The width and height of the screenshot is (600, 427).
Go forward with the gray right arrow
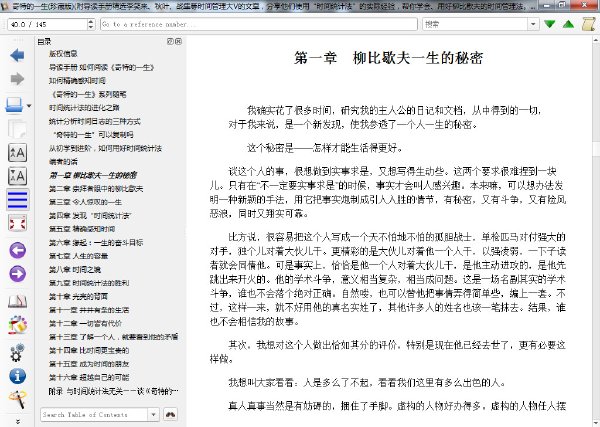[17, 79]
